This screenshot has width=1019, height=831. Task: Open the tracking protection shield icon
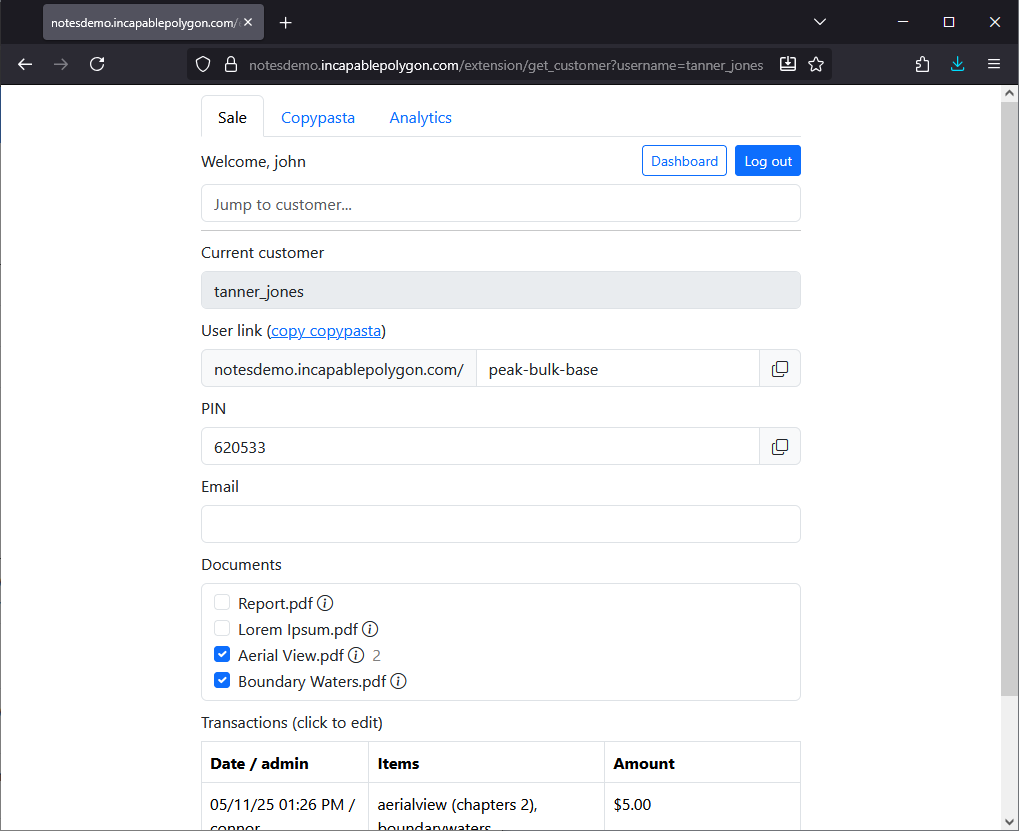[203, 63]
